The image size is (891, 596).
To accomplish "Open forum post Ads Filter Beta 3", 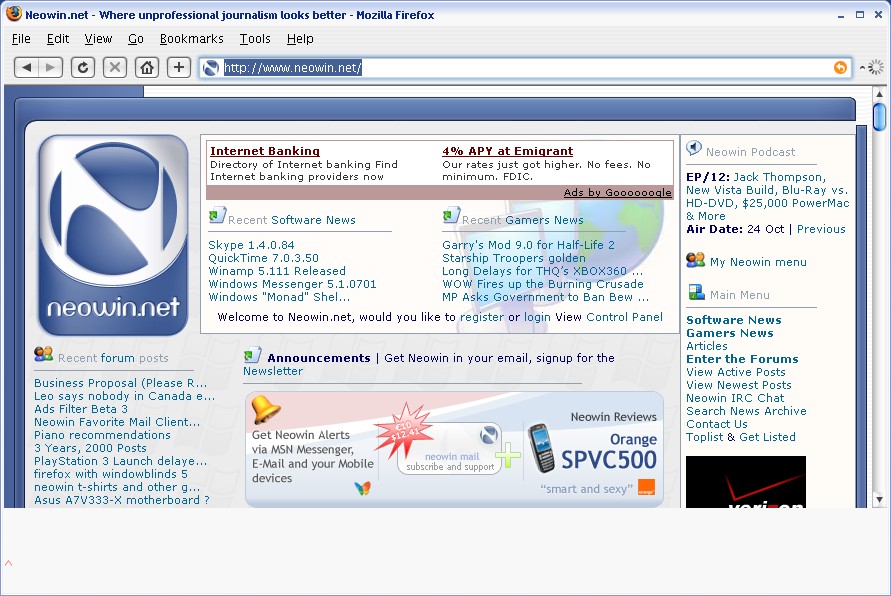I will click(x=81, y=409).
